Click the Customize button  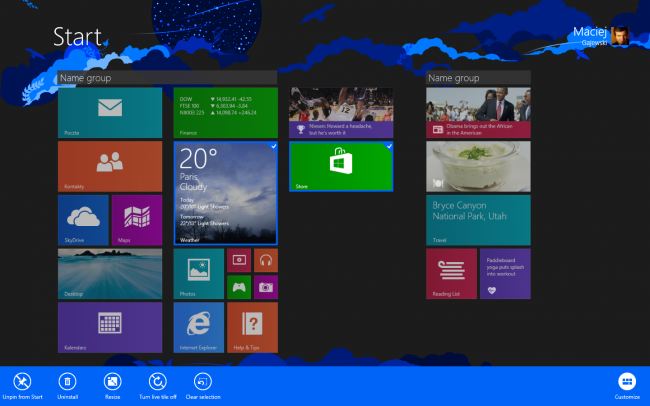point(627,386)
